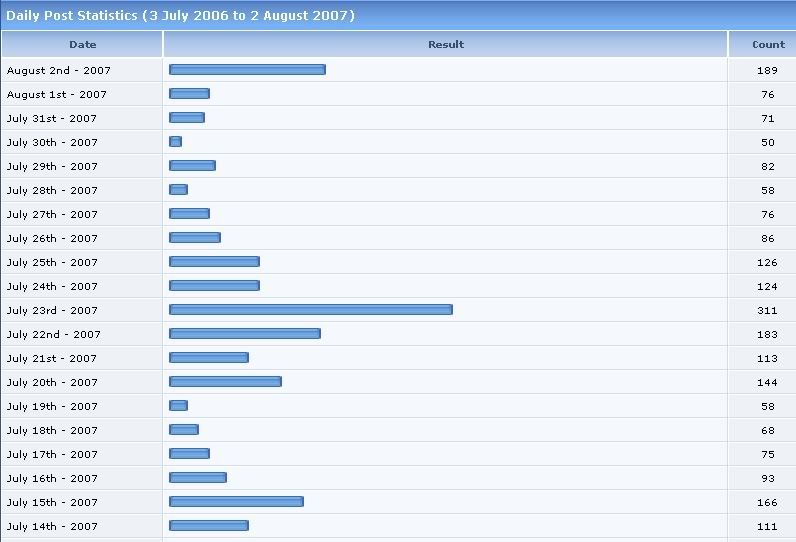Click the count value 311

[x=767, y=311]
